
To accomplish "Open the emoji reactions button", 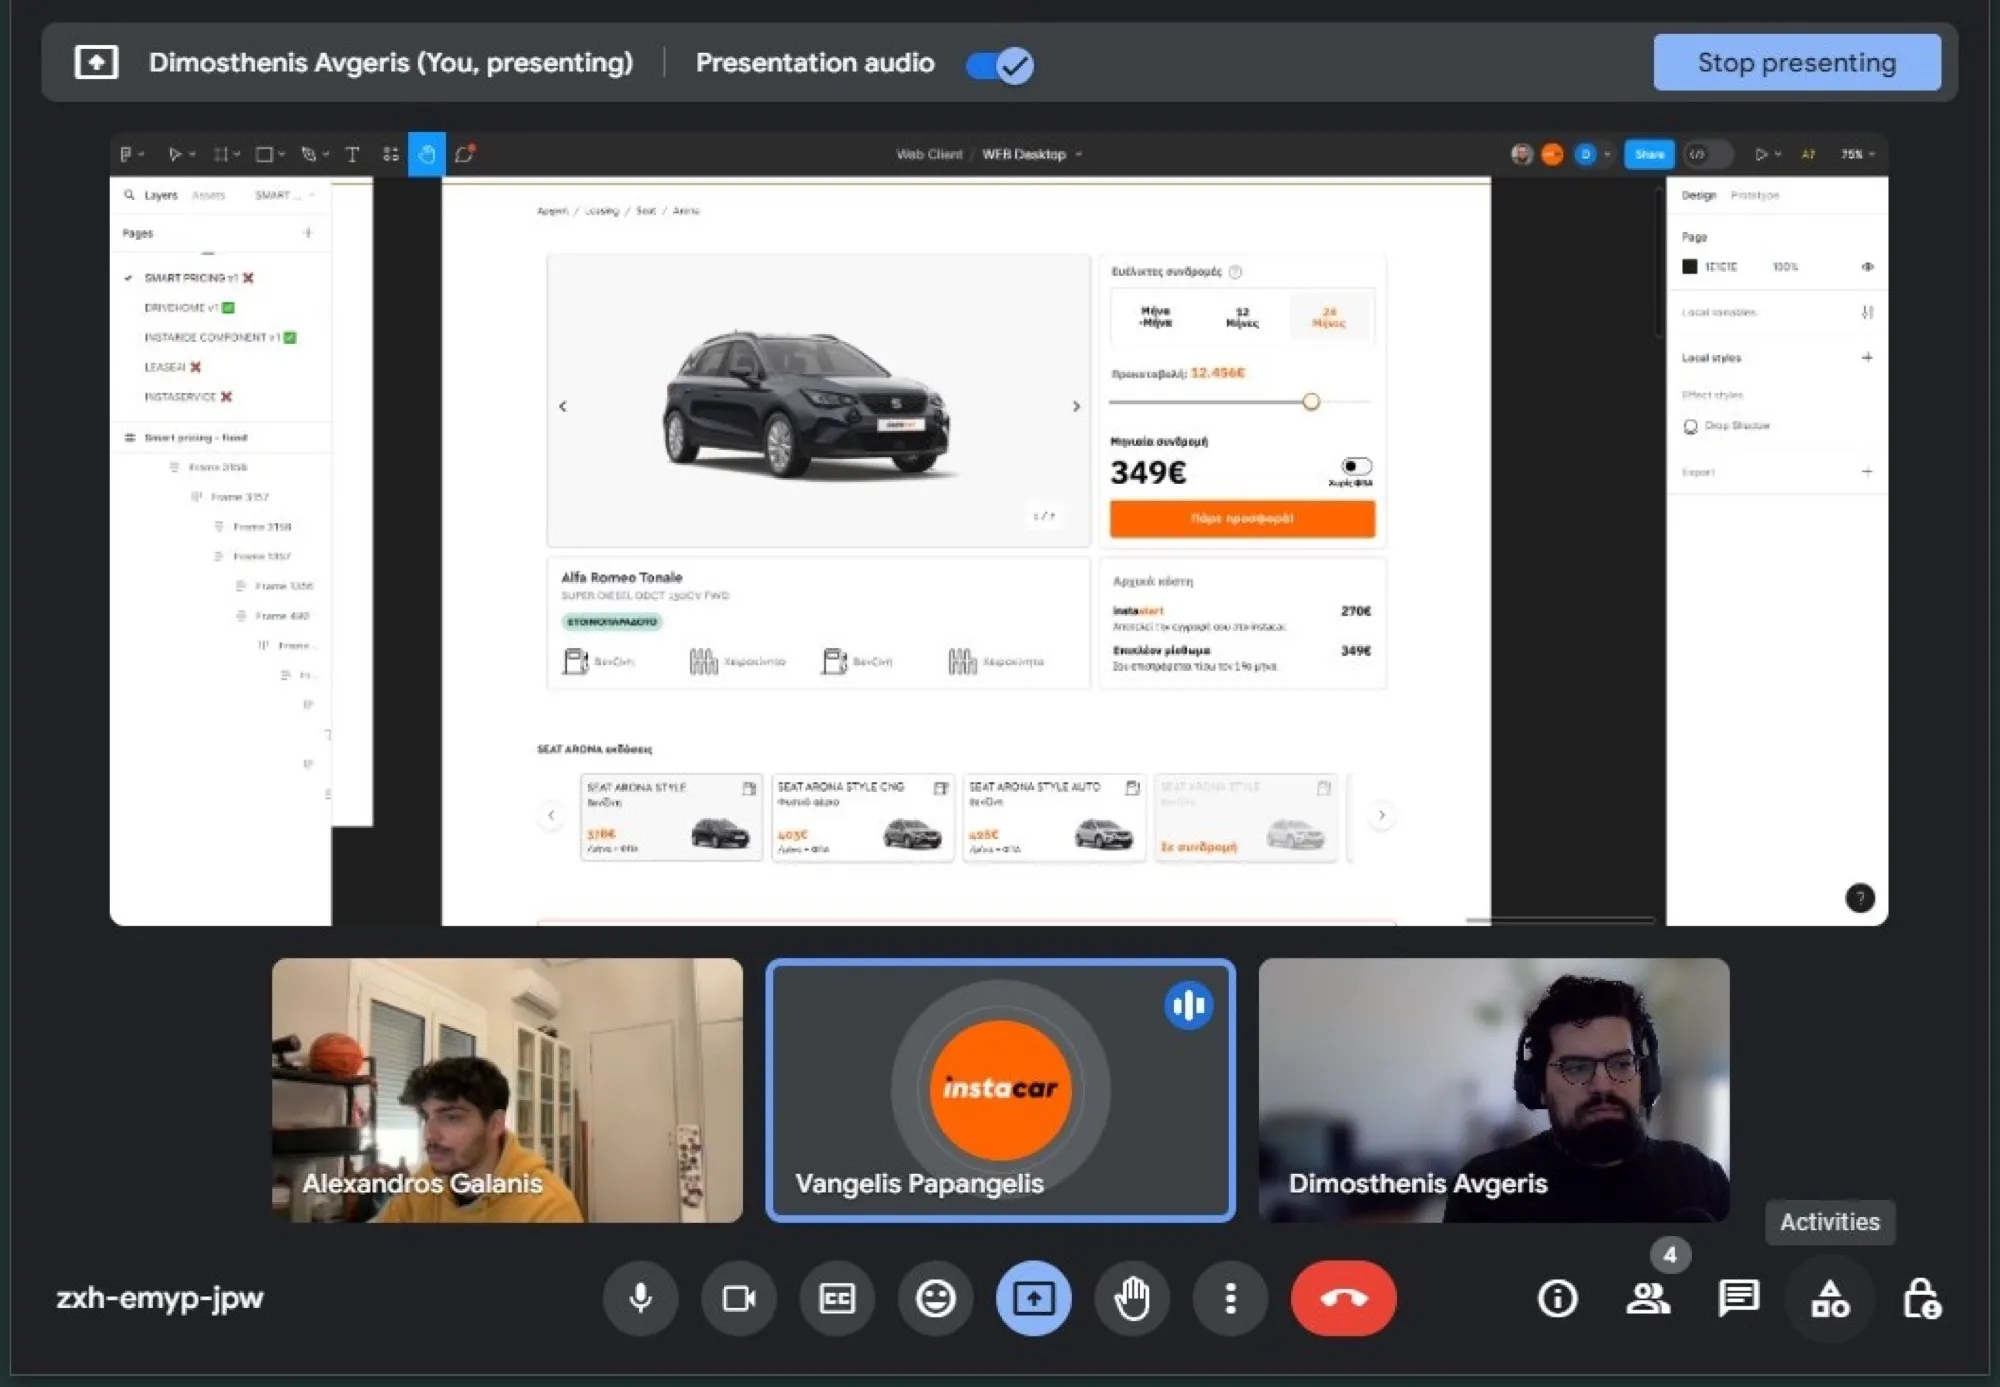I will click(936, 1298).
